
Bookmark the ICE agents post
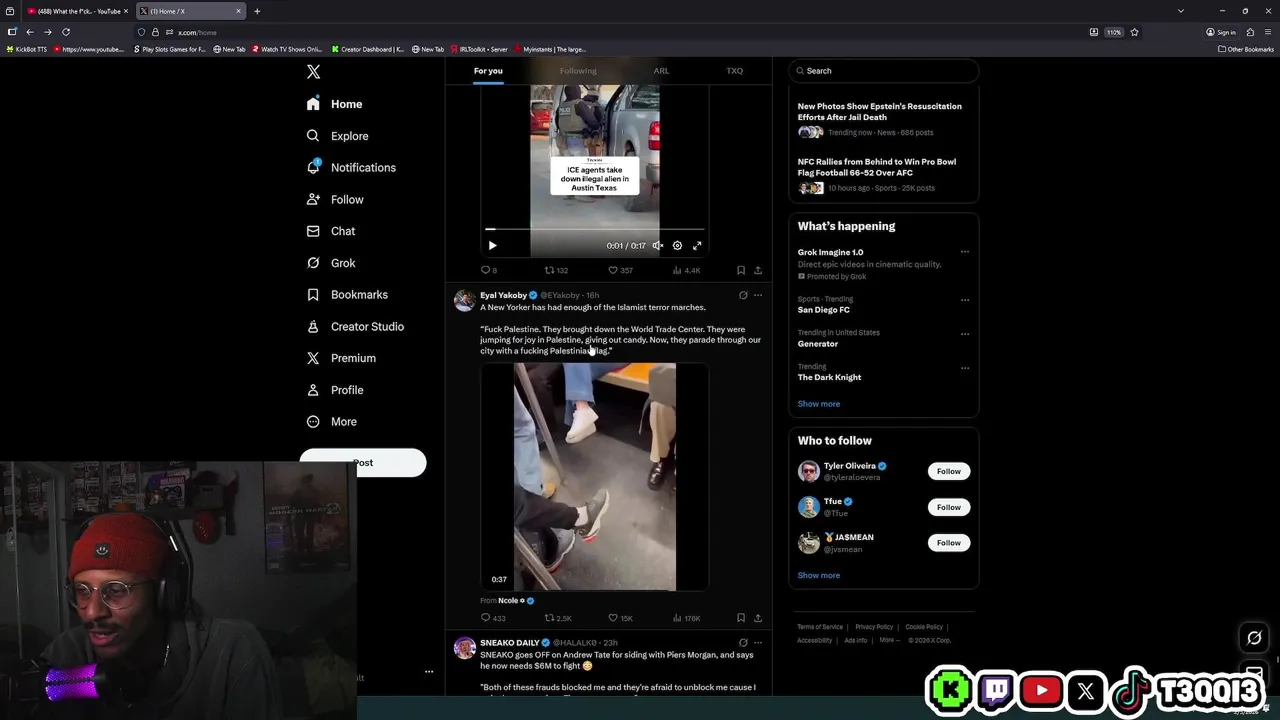click(740, 270)
